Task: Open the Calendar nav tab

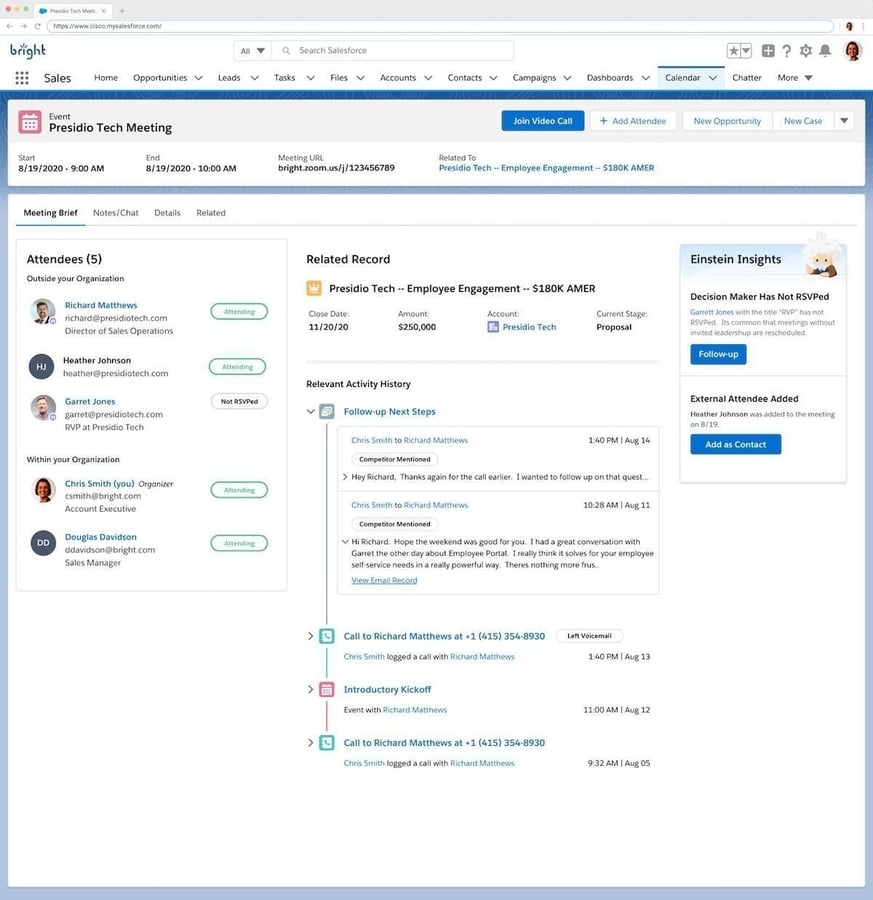Action: click(682, 77)
